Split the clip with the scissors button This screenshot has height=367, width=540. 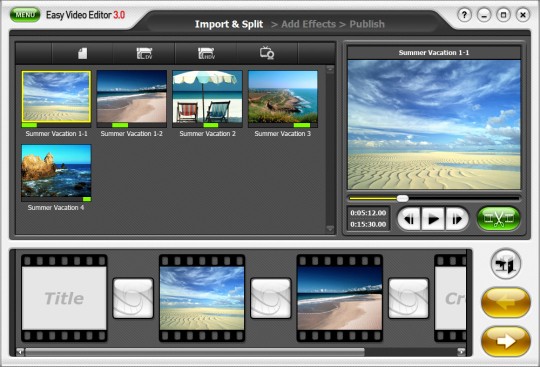[498, 219]
